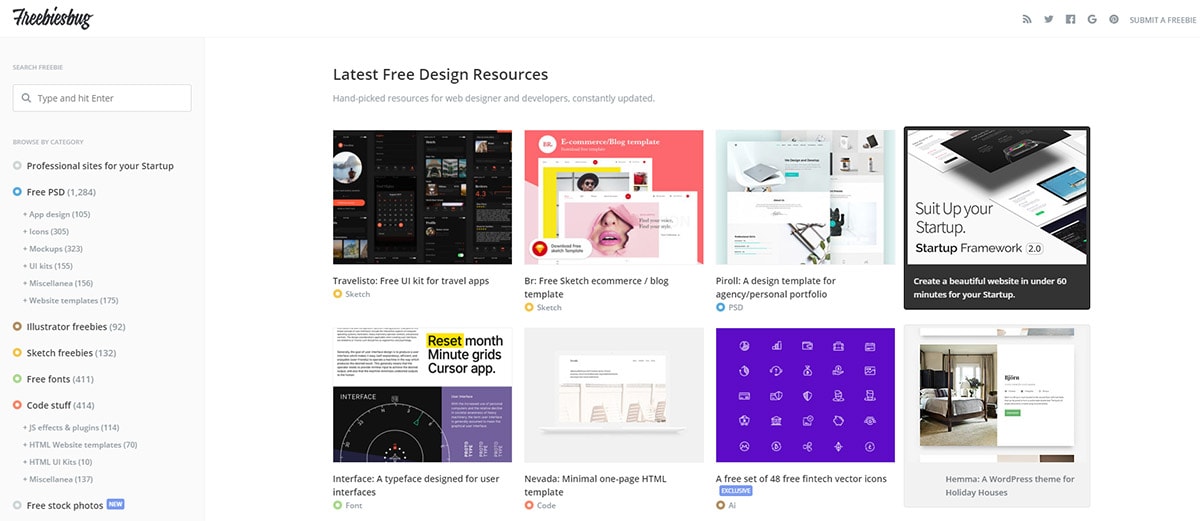Open the Mockups subcategory
The image size is (1200, 521).
[x=53, y=249]
